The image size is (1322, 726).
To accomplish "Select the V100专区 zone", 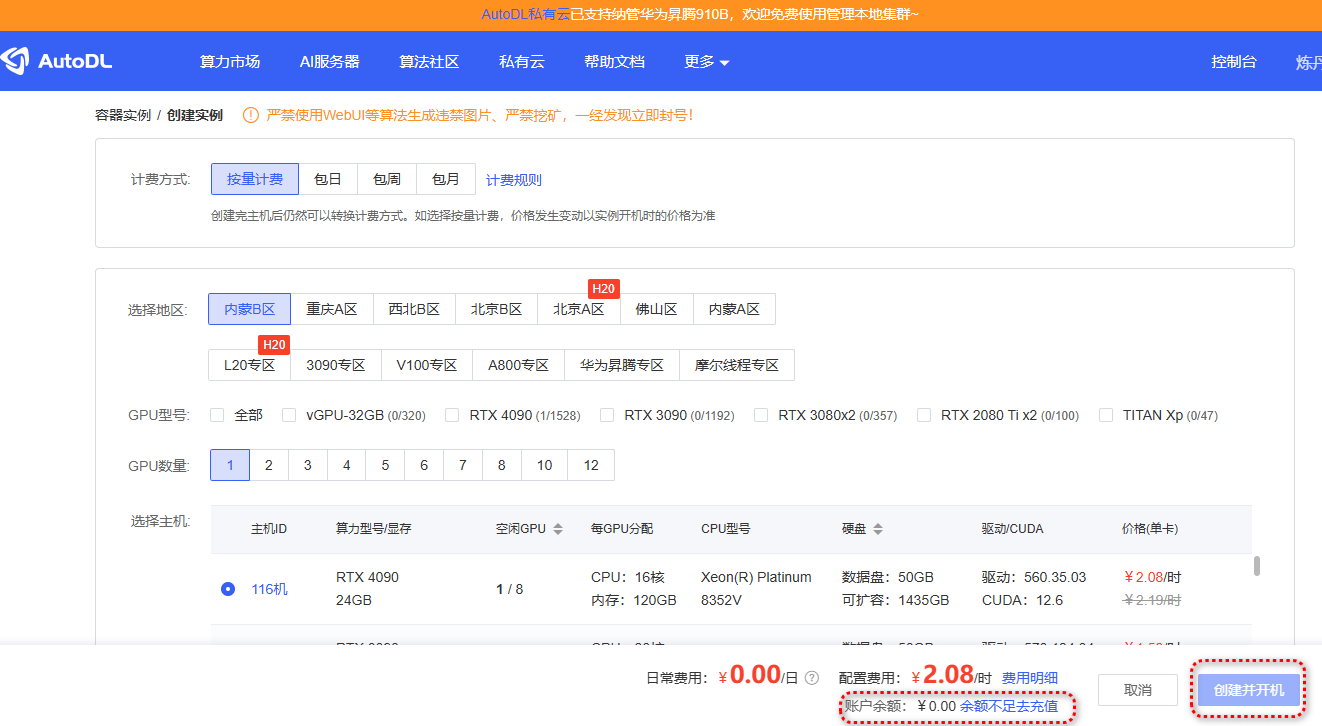I will coord(427,365).
